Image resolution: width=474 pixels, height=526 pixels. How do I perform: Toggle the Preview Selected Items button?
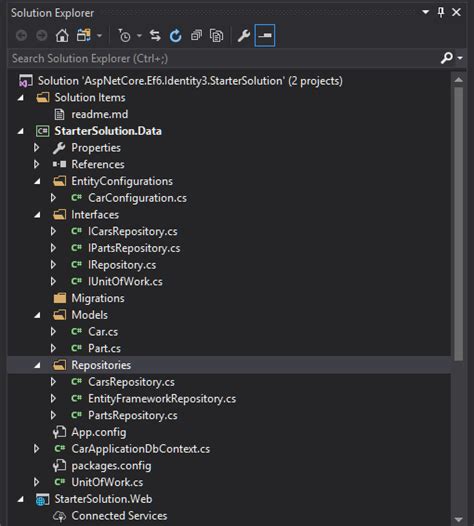coord(265,35)
